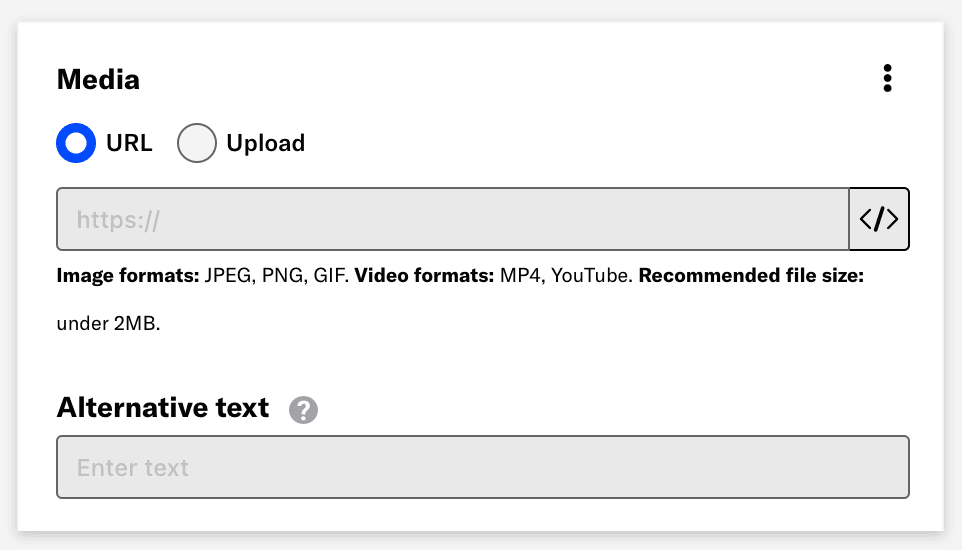Open the Media more options menu
Viewport: 962px width, 550px height.
pos(887,78)
